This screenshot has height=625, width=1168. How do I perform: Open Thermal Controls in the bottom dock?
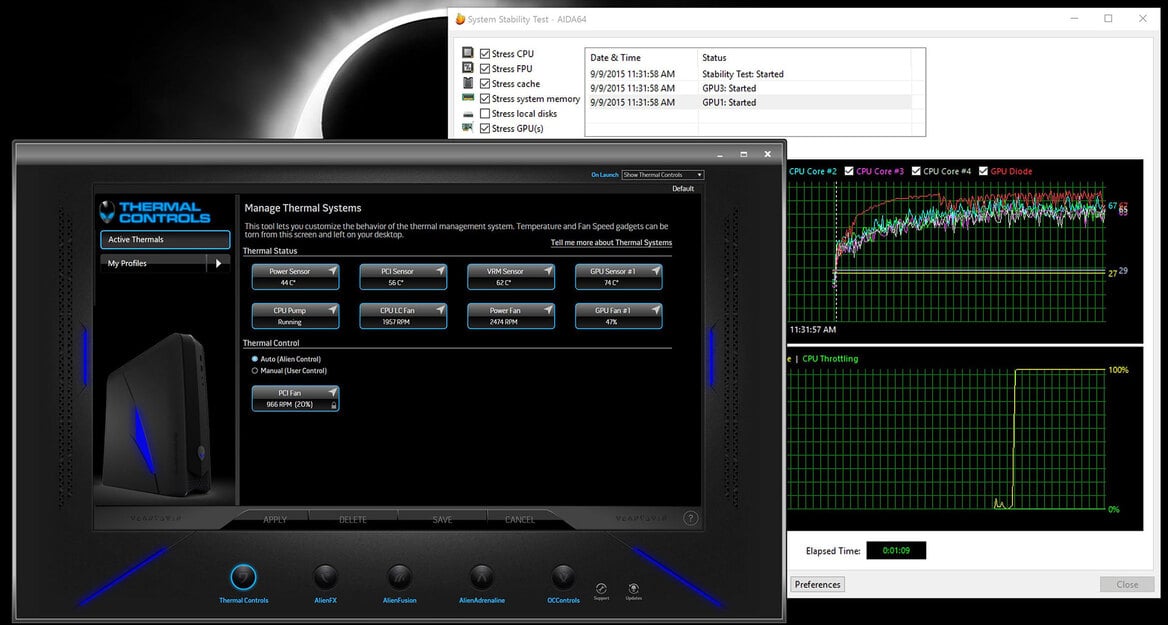tap(243, 577)
